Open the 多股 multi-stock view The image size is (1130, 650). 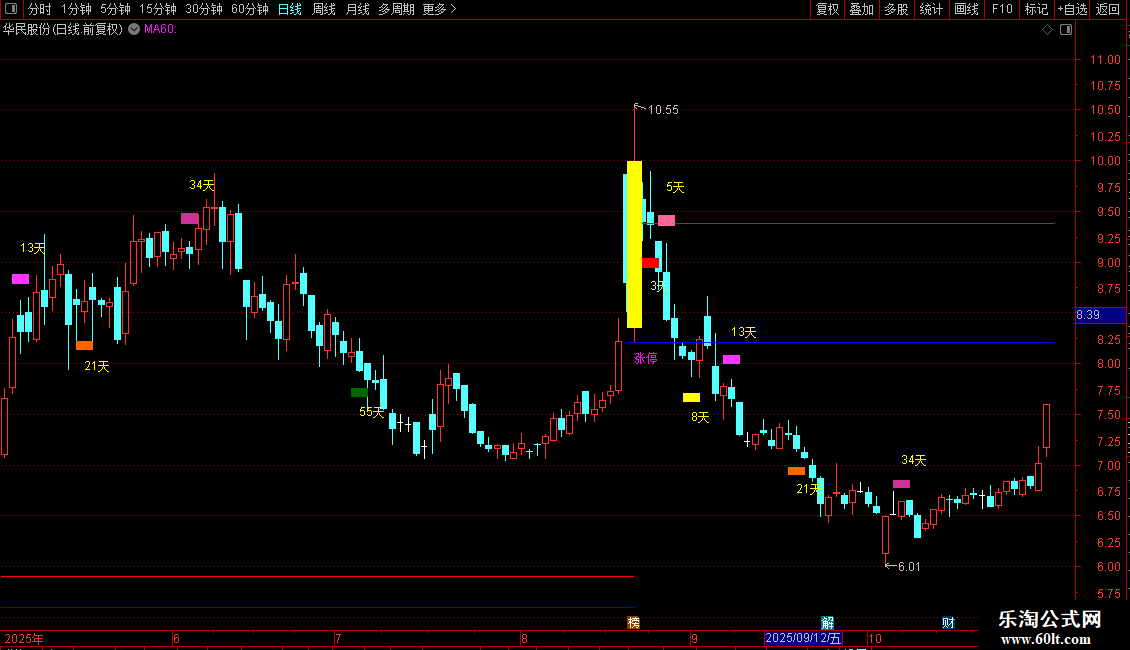(896, 9)
